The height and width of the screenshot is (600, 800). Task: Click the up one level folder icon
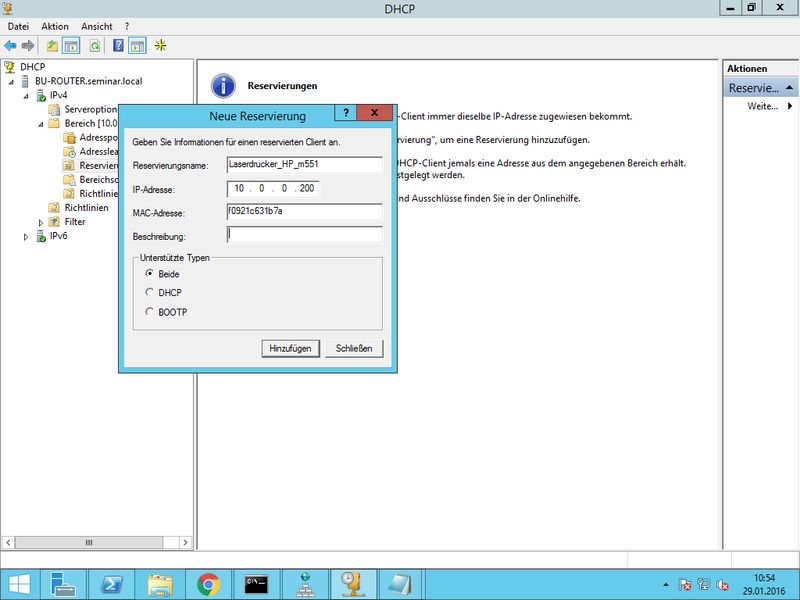click(52, 46)
